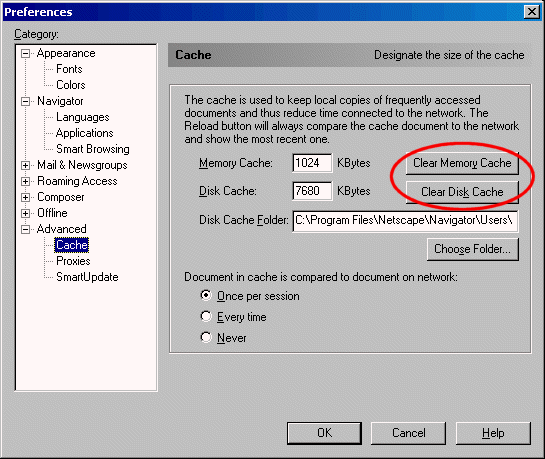Image resolution: width=545 pixels, height=459 pixels.
Task: Collapse the Navigator tree node
Action: [25, 101]
